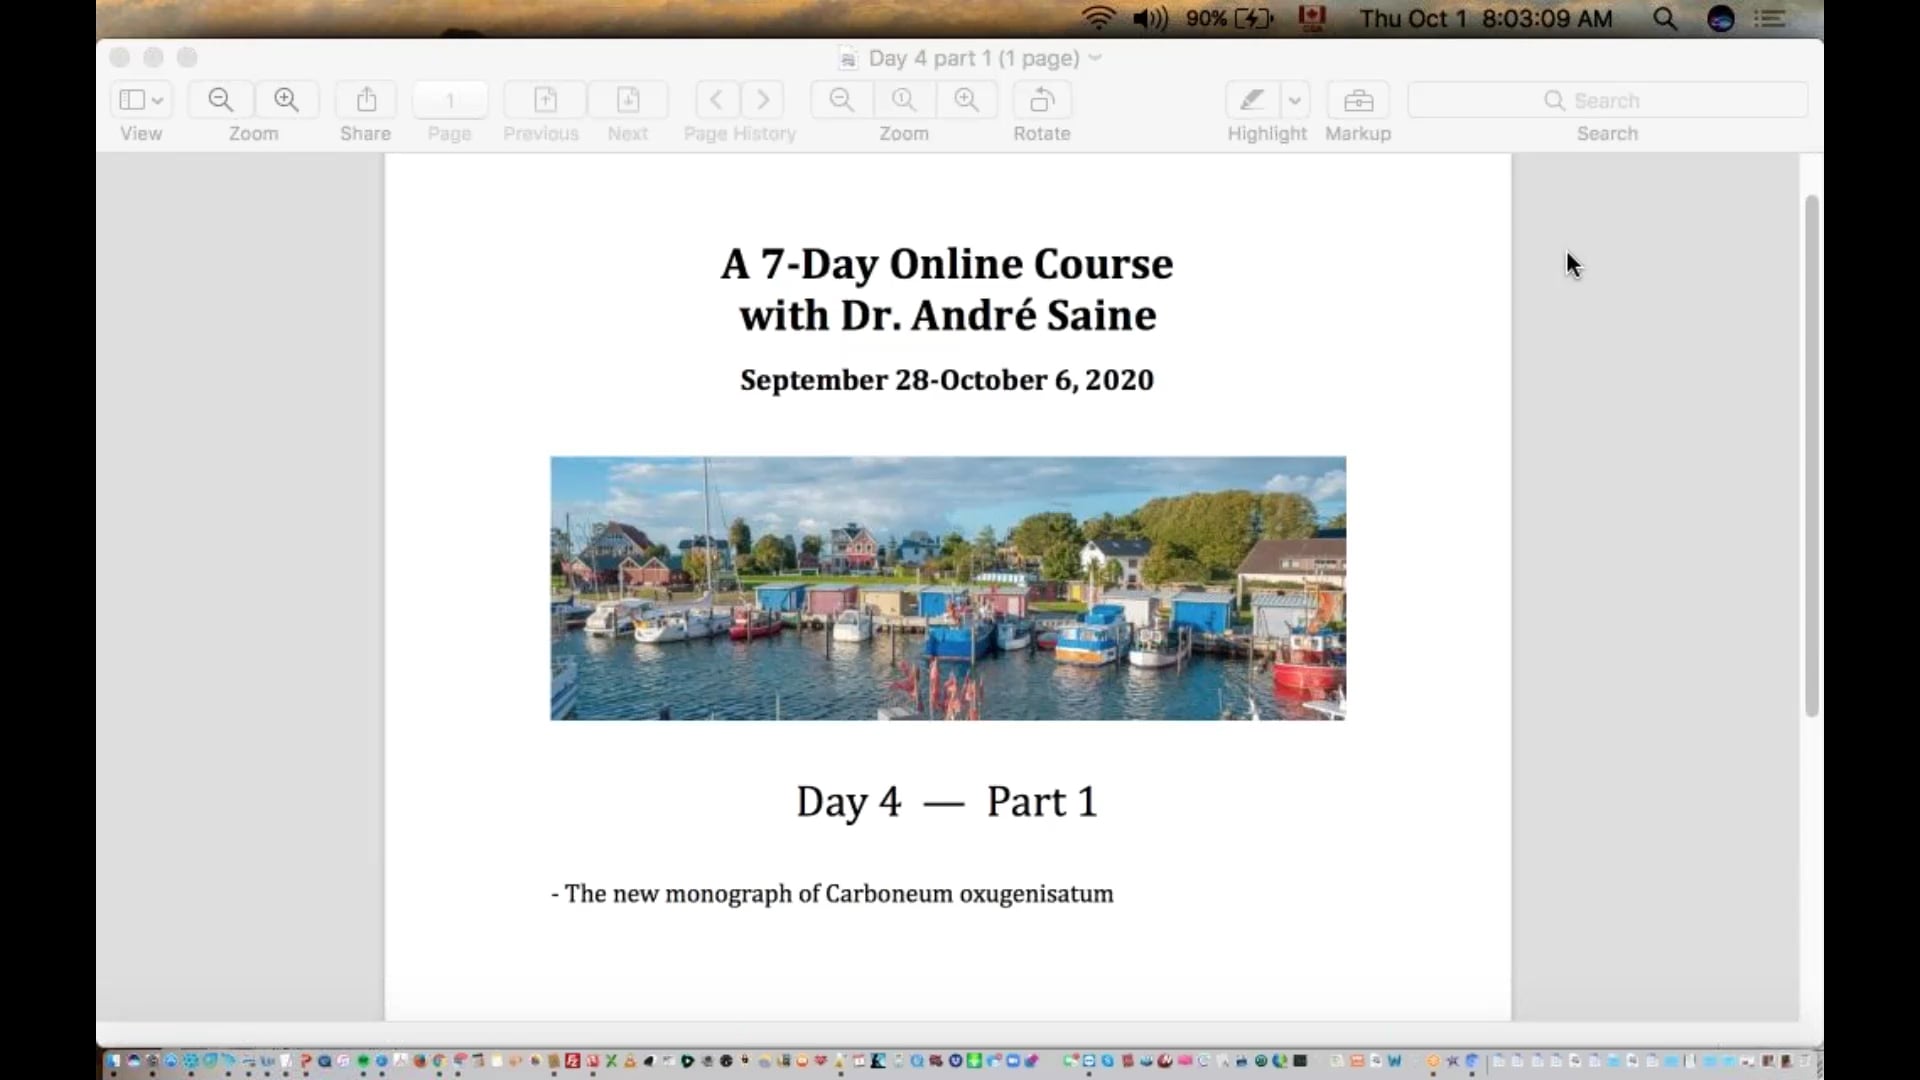Screen dimensions: 1920x1080
Task: Go back using the Page History arrow
Action: pos(716,100)
